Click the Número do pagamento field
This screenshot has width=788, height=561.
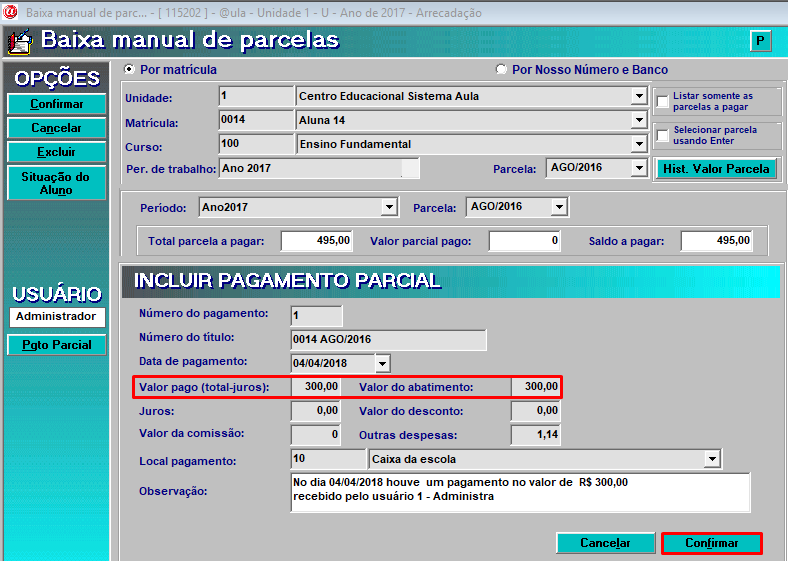[x=317, y=316]
